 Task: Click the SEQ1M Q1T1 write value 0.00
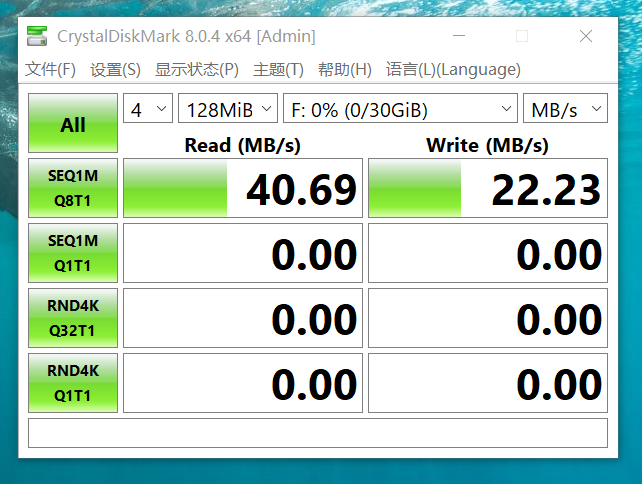coord(488,253)
